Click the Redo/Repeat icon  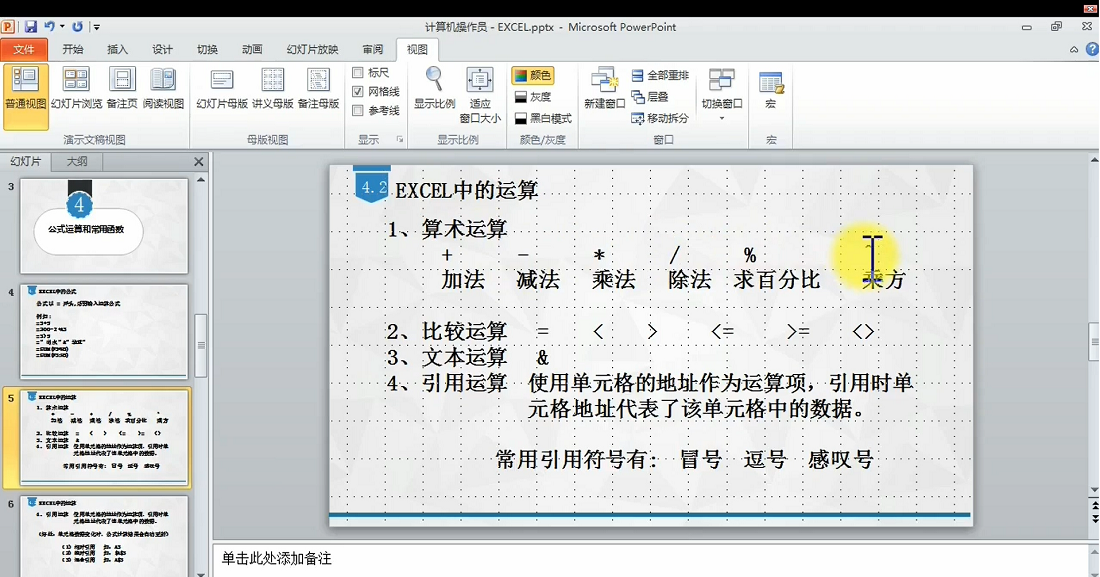(77, 27)
